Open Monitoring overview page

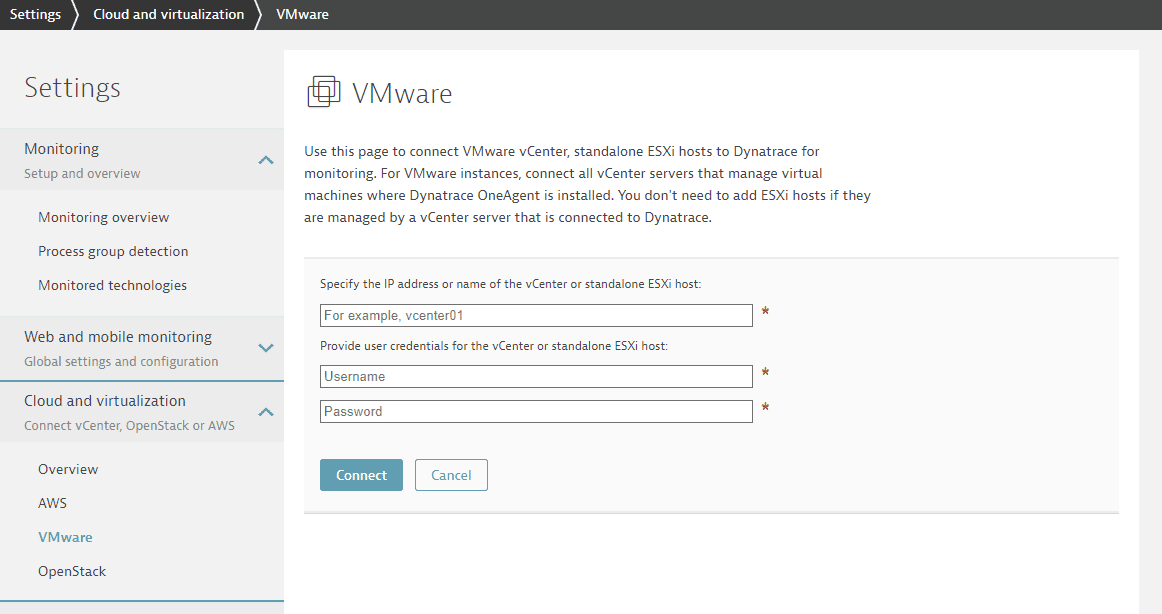pyautogui.click(x=104, y=217)
